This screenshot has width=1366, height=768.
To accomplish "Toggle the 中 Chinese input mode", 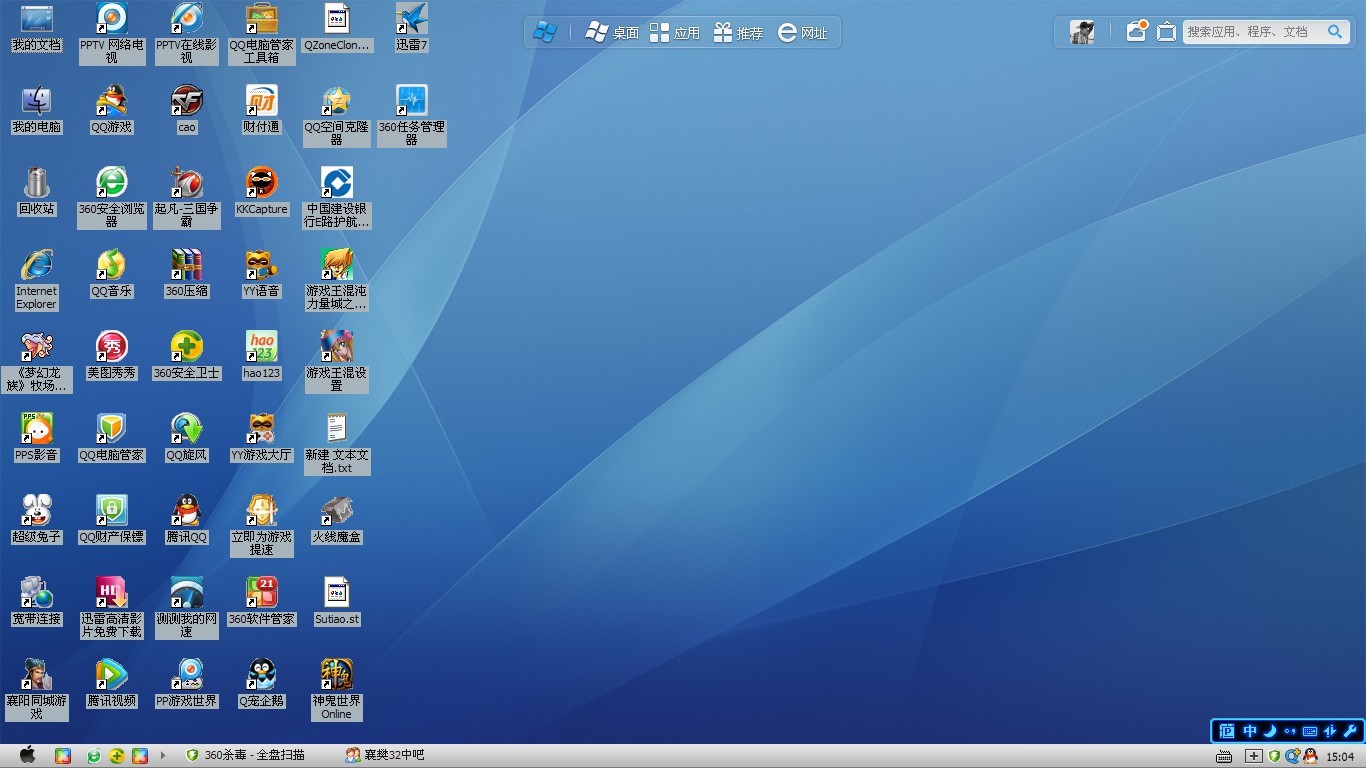I will (1250, 731).
